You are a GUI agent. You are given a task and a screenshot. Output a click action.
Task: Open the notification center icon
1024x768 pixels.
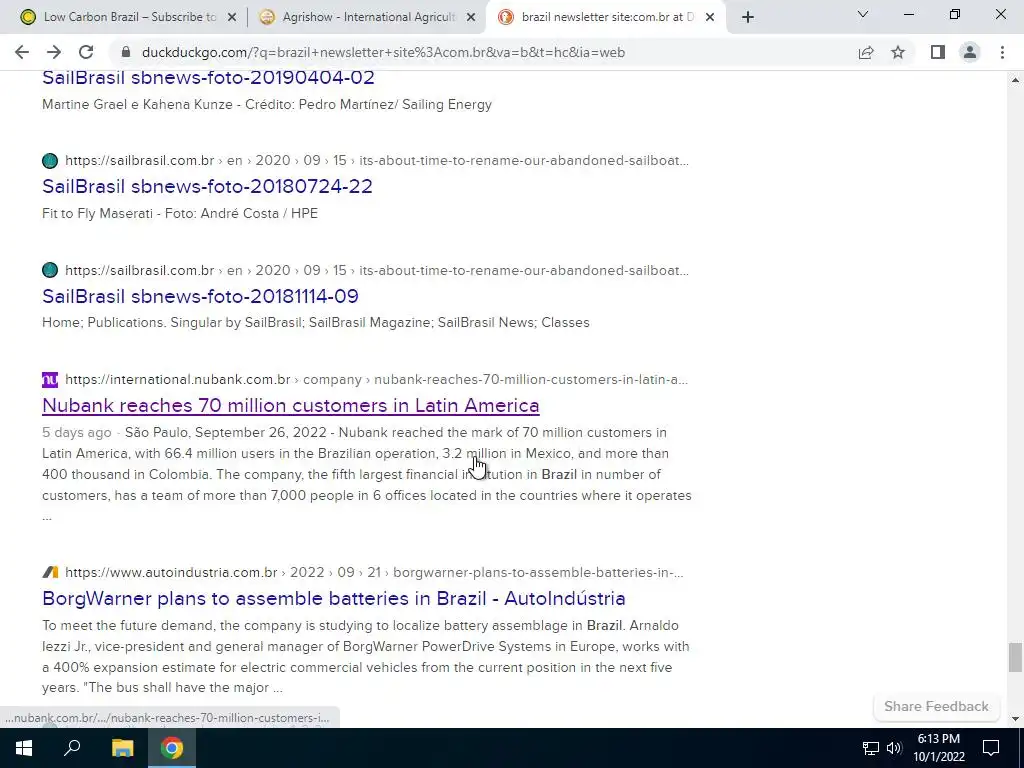[991, 748]
